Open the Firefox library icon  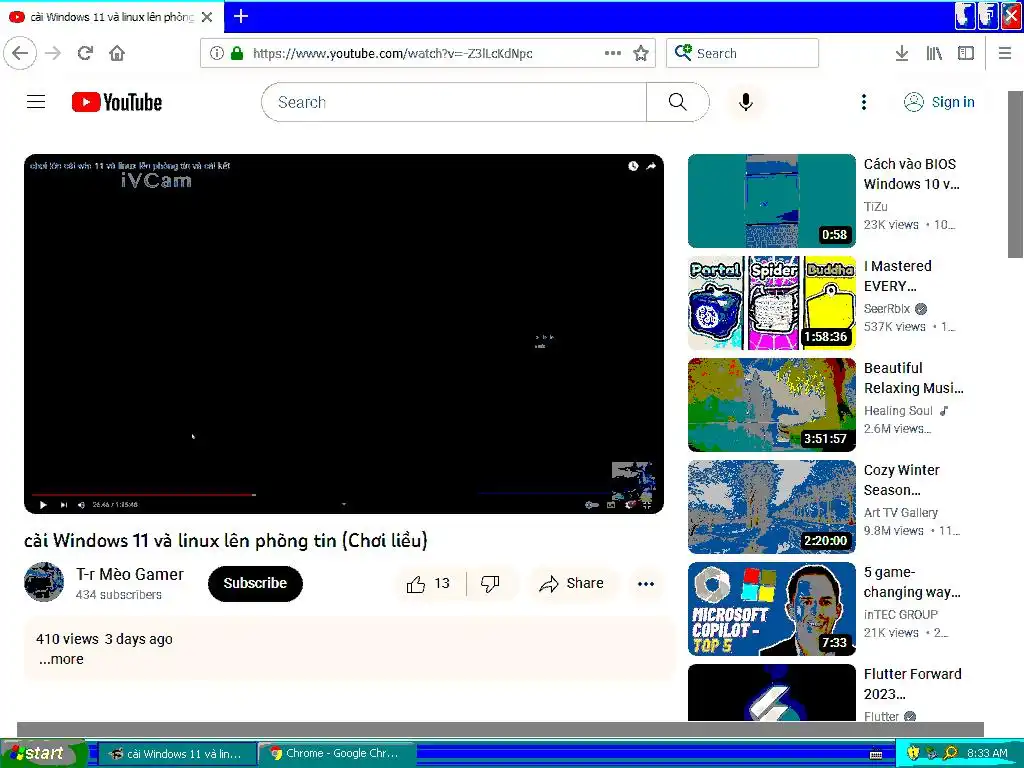point(934,53)
